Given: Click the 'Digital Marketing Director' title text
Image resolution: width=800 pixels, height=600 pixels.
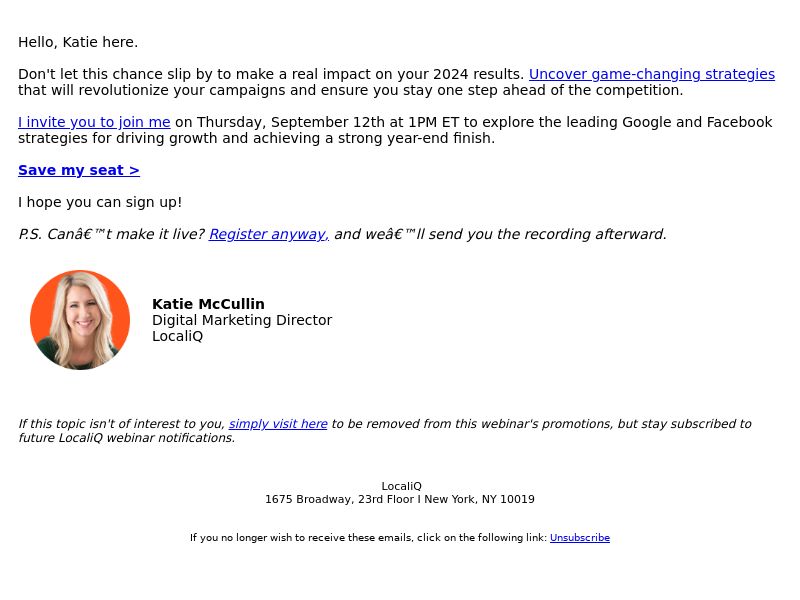Looking at the screenshot, I should [242, 320].
